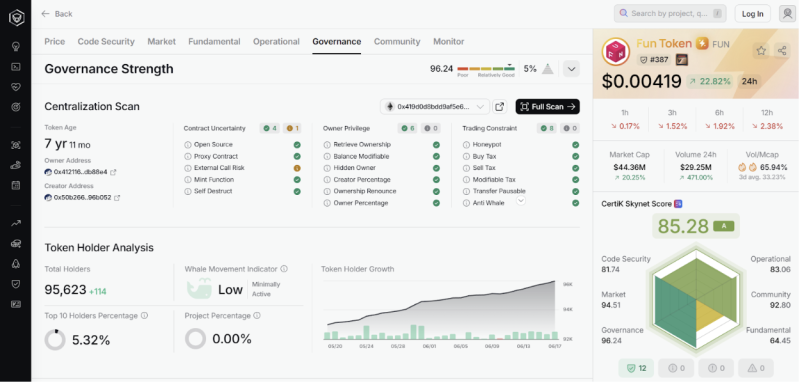The image size is (800, 390).
Task: Click the CertiK logo in sidebar
Action: pyautogui.click(x=16, y=18)
